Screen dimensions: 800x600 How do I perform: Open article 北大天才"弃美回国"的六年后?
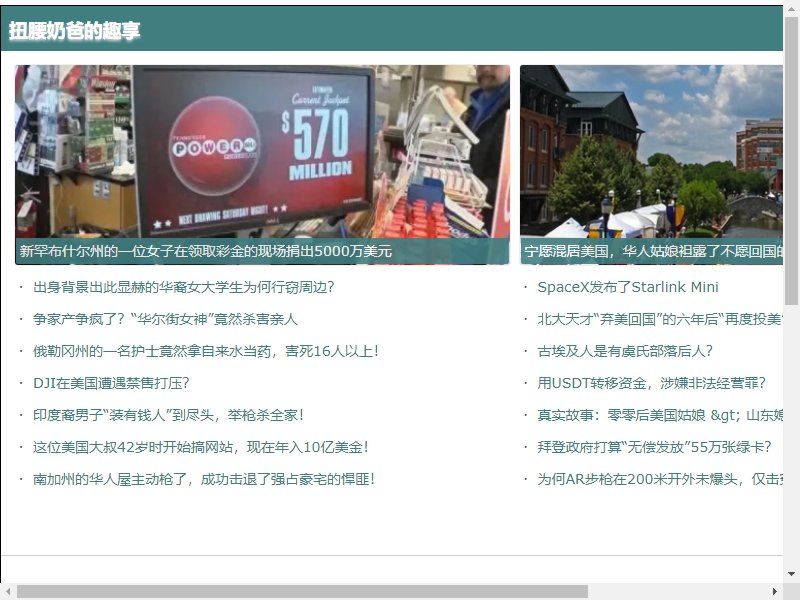(x=660, y=319)
